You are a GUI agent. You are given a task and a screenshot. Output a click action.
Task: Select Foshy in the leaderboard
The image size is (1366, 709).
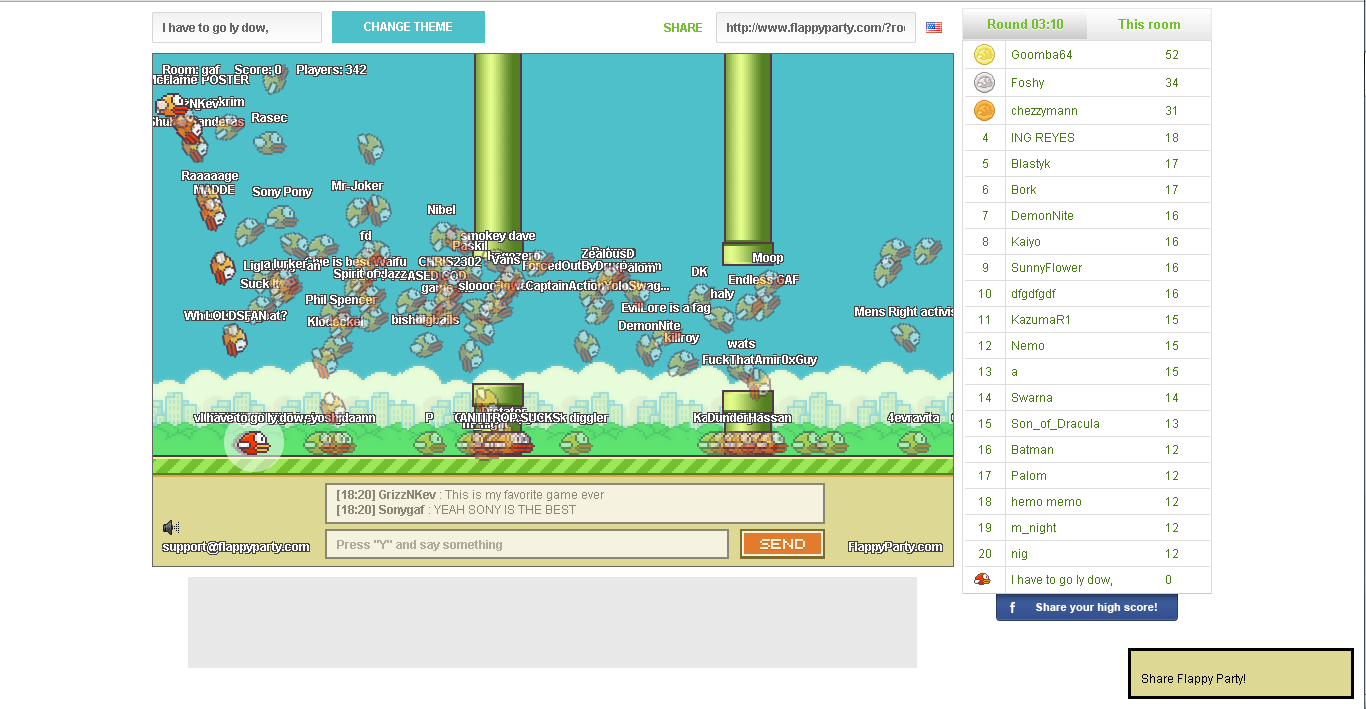coord(1087,83)
